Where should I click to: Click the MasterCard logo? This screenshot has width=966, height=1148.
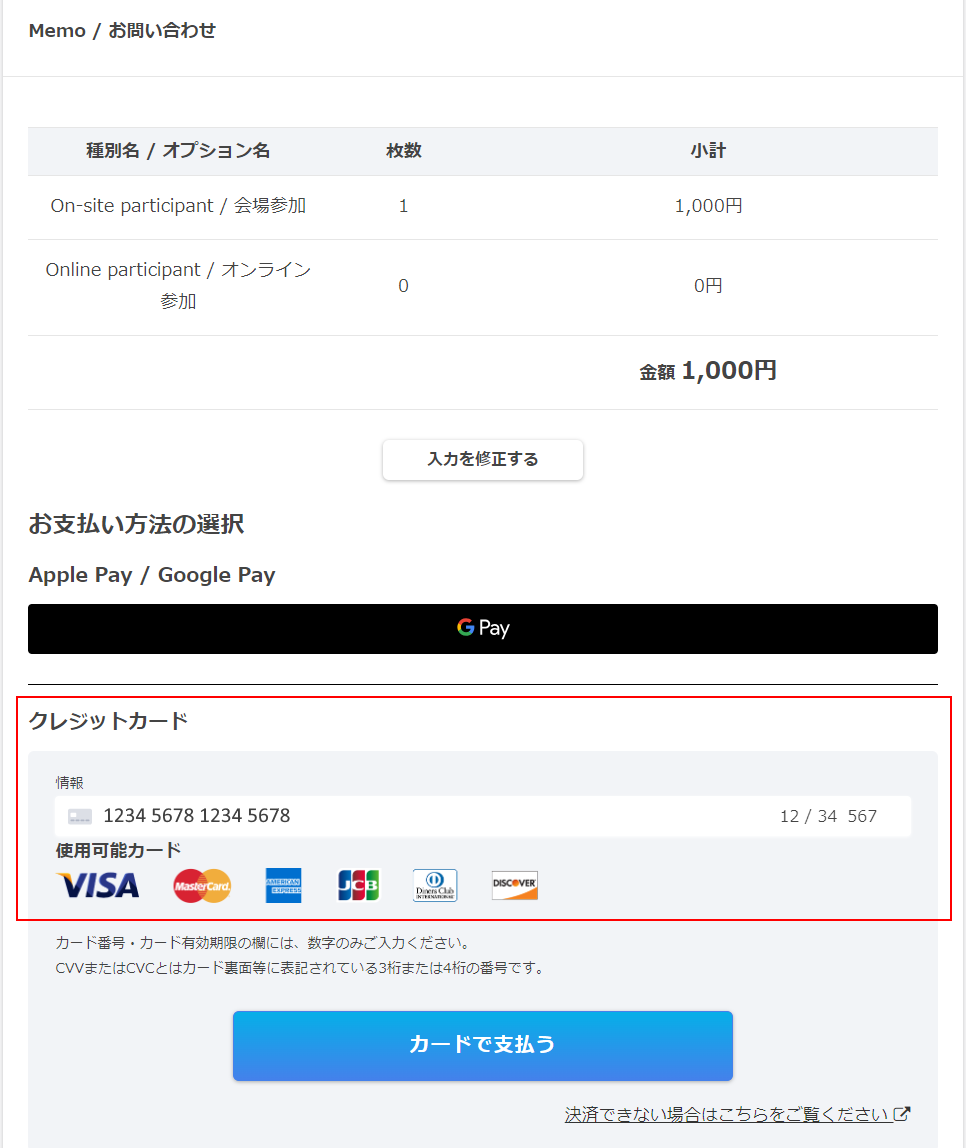coord(202,886)
